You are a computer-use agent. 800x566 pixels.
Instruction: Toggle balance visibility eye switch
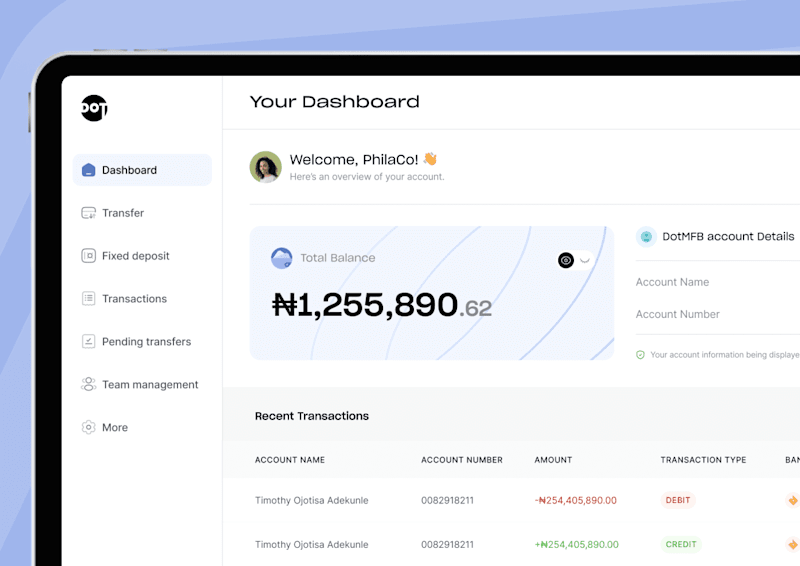pos(575,260)
